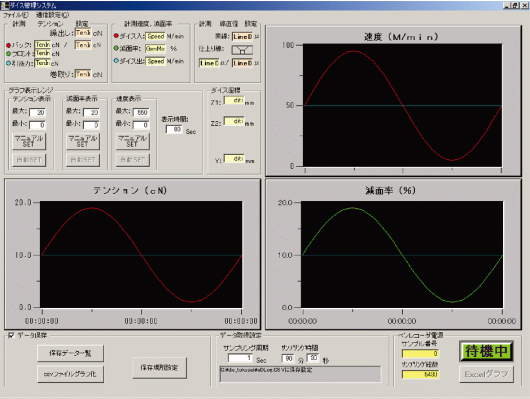
Task: Open the 保存データ一覧 list
Action: (70, 353)
